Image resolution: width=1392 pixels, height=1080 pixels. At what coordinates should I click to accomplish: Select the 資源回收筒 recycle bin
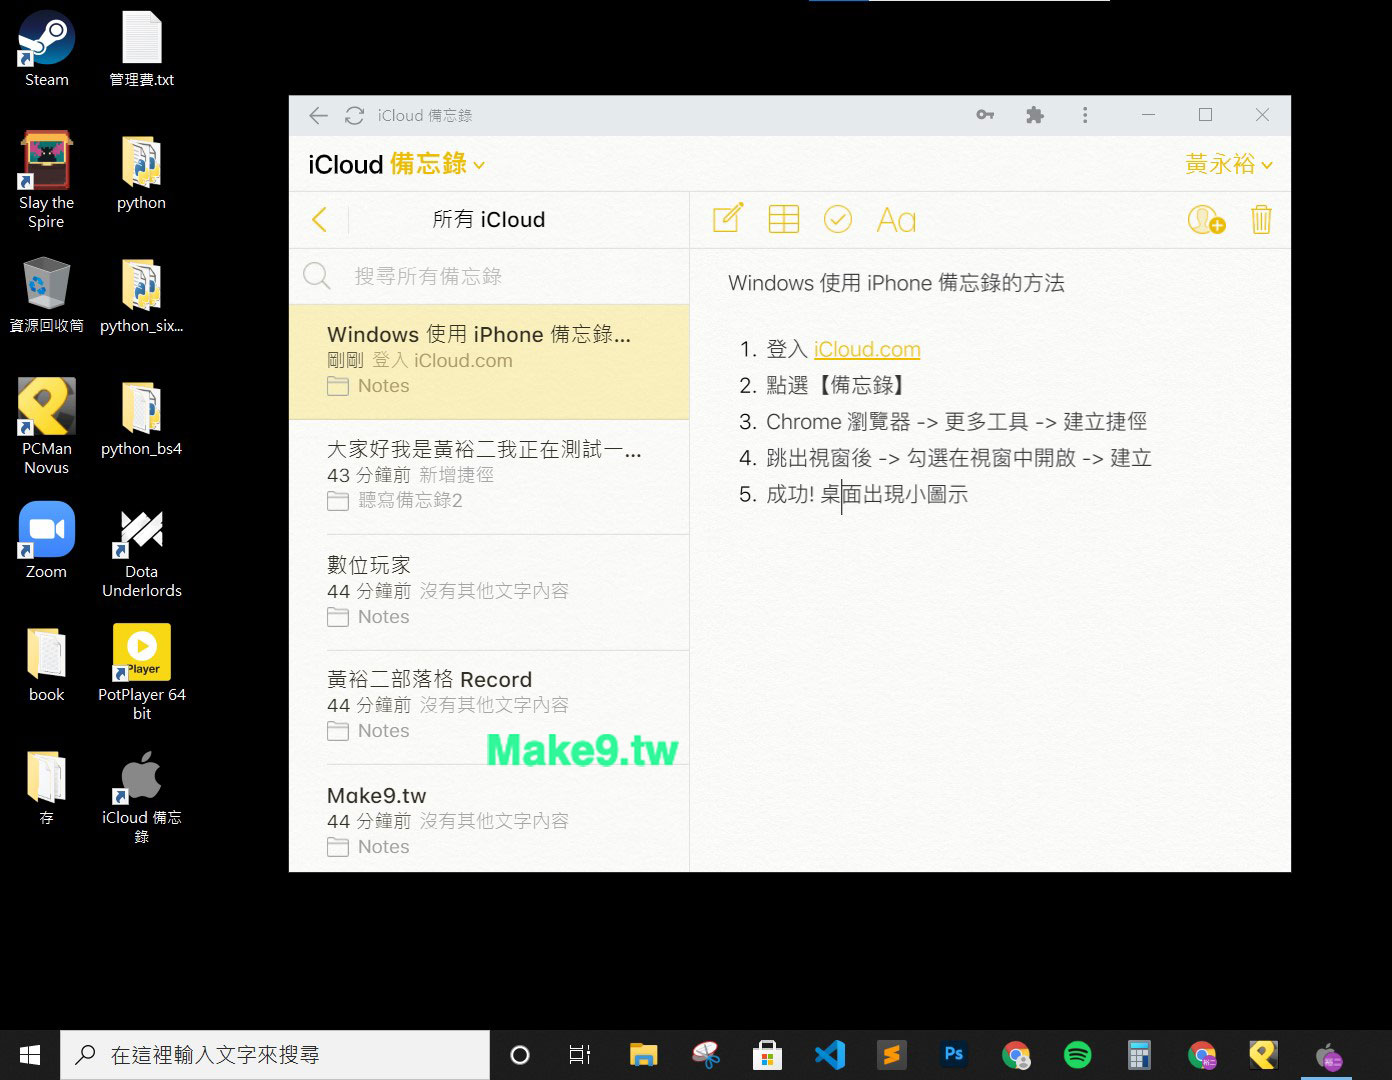point(47,296)
